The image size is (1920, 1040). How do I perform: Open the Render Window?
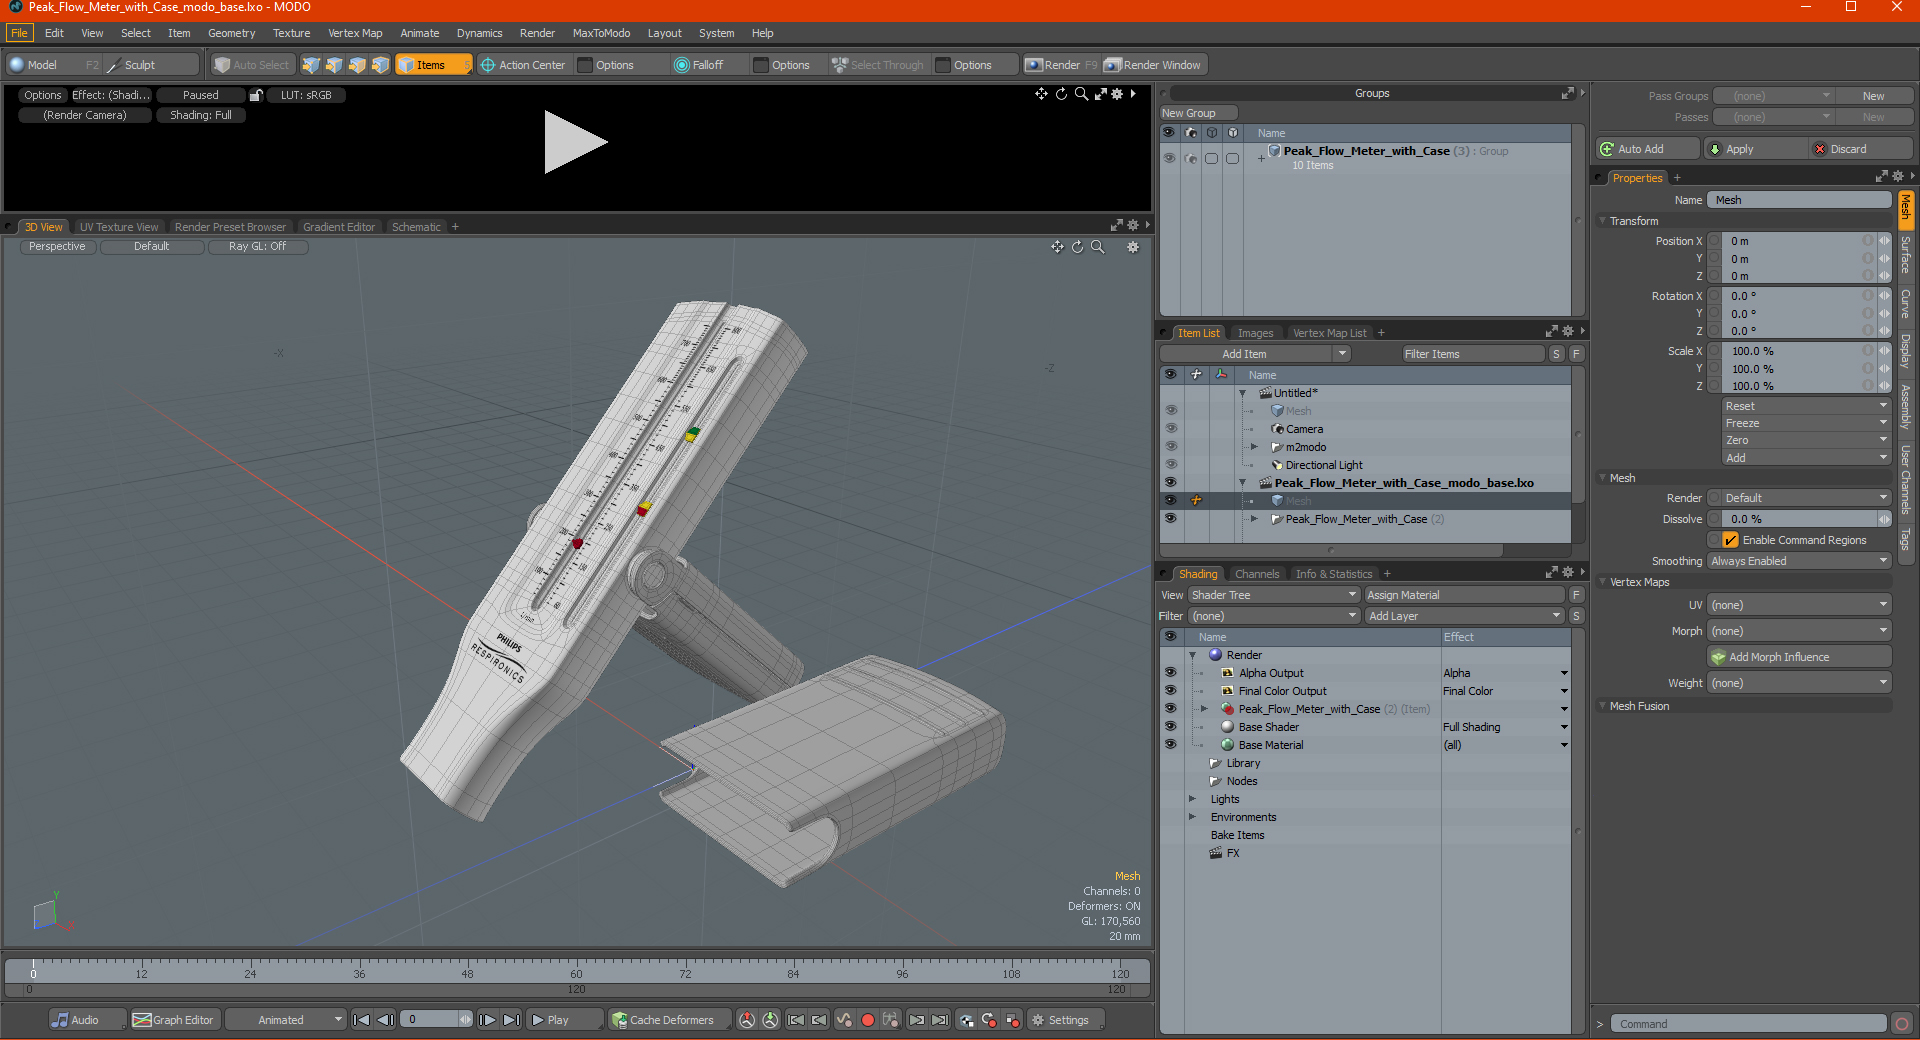[1154, 65]
